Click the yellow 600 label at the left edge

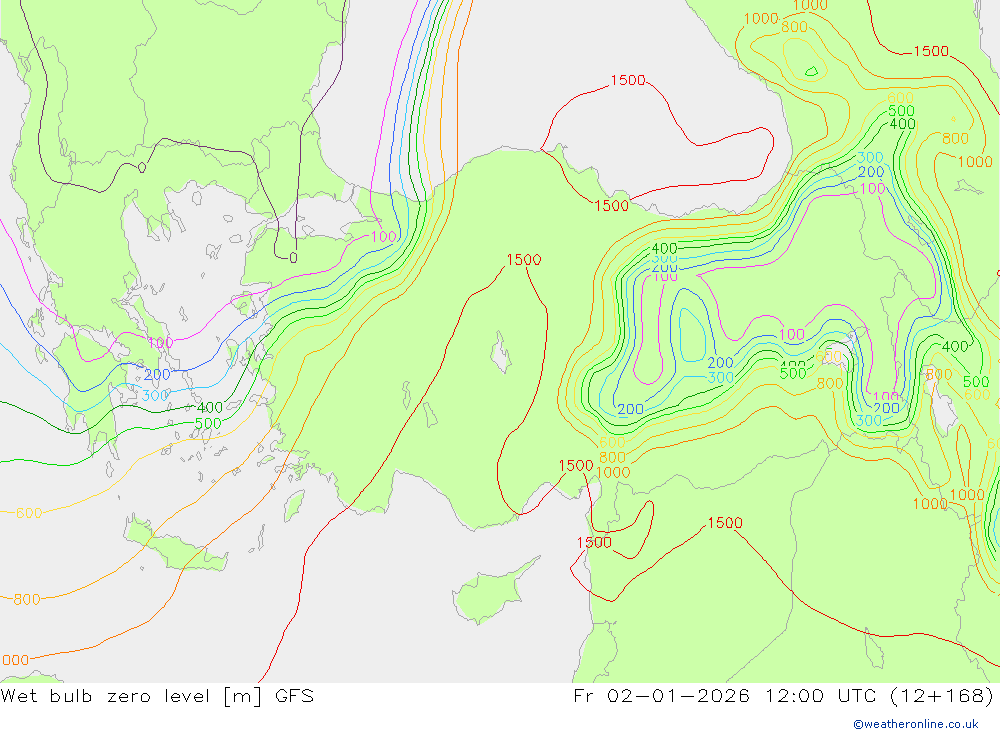[29, 513]
